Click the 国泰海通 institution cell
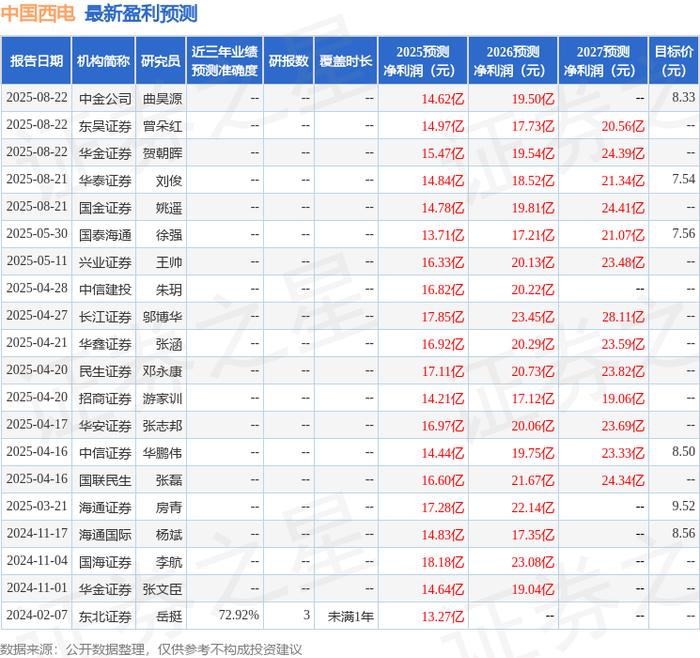The height and width of the screenshot is (658, 700). click(105, 235)
